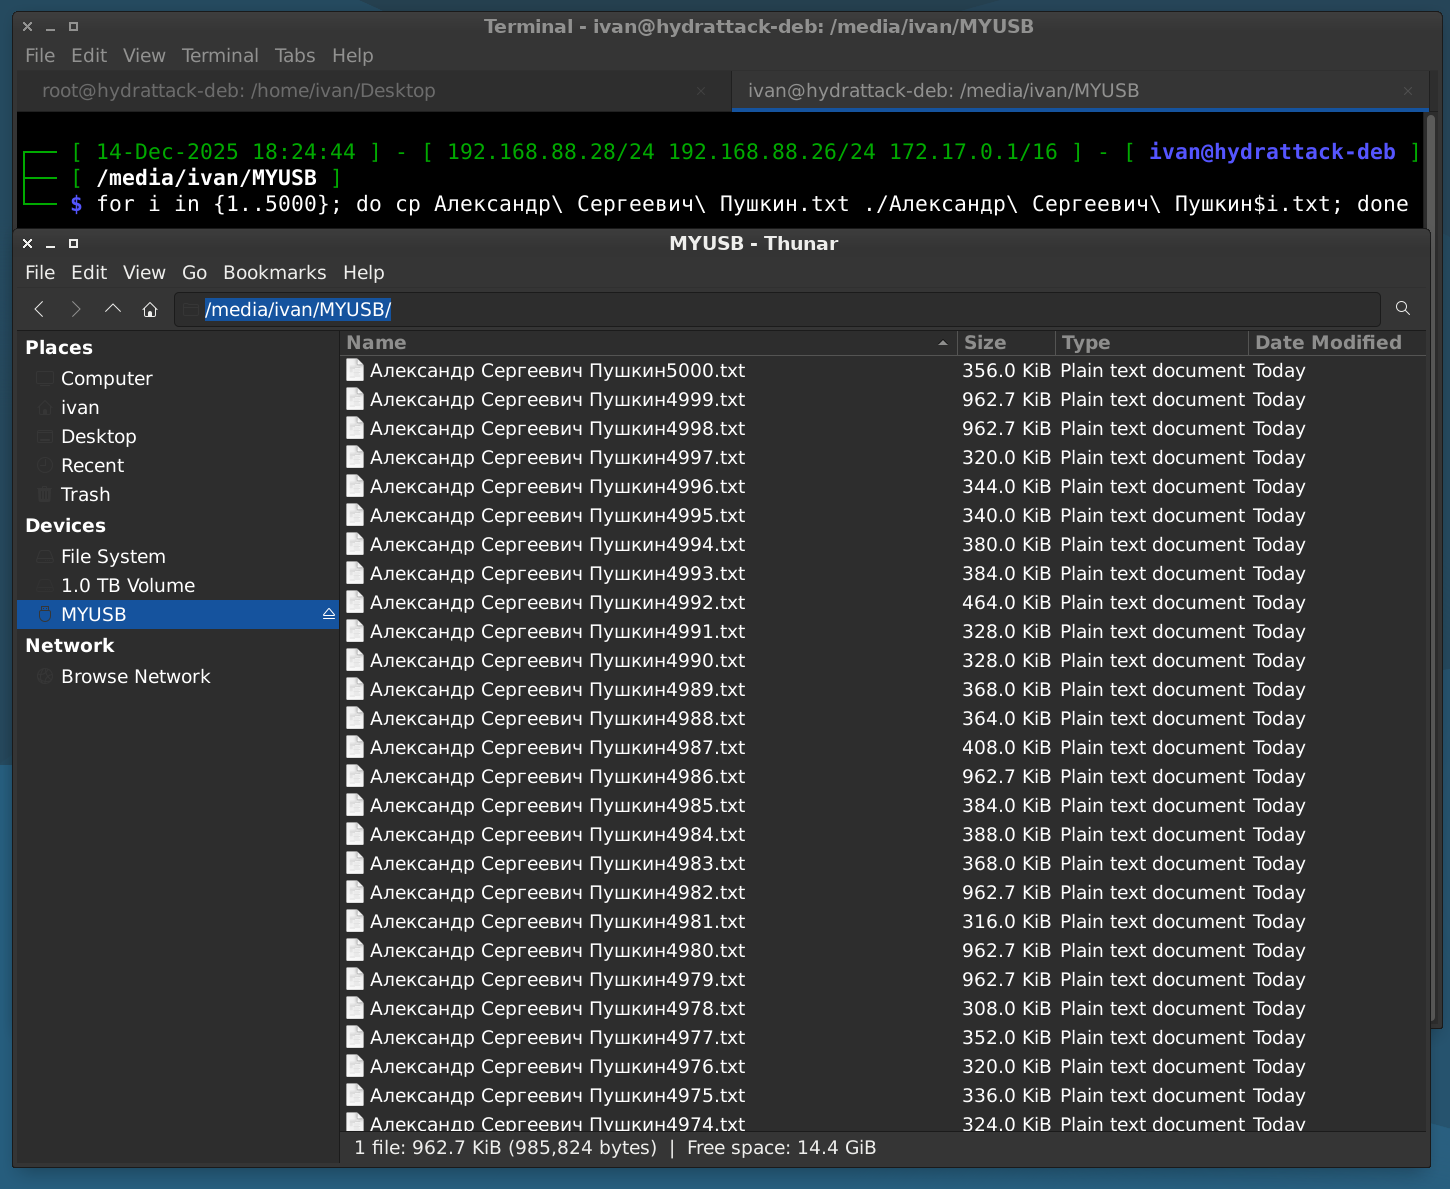The image size is (1450, 1189).
Task: Select file Александр Сергеевич Пушкин4984.txt
Action: (x=557, y=834)
